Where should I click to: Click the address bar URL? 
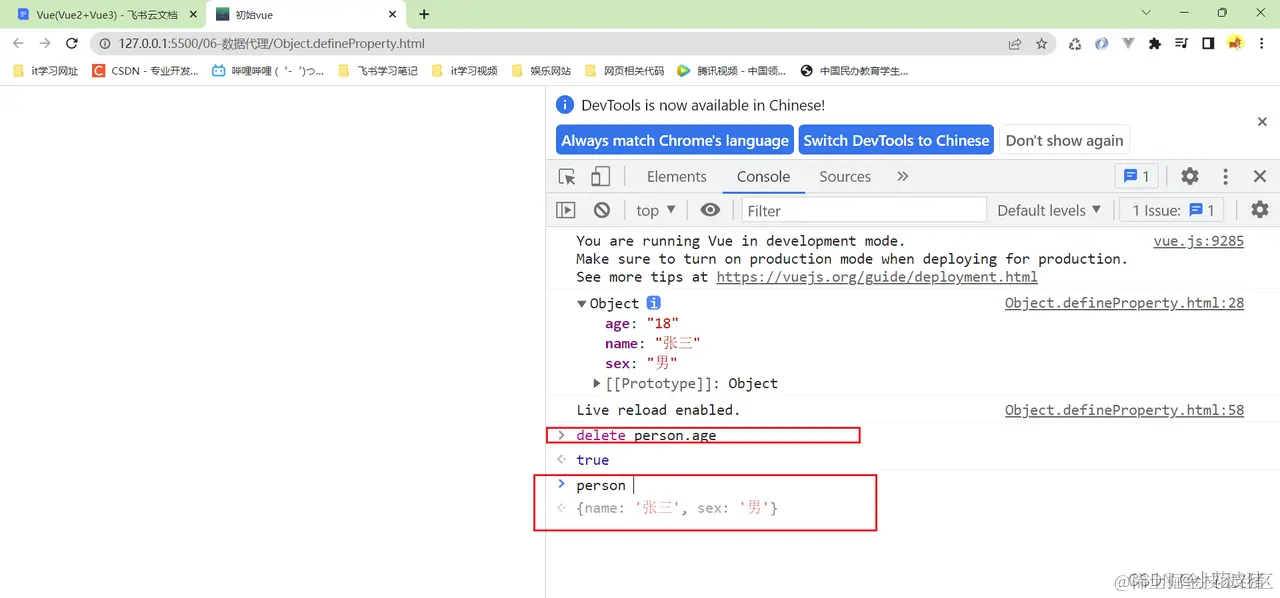click(271, 44)
